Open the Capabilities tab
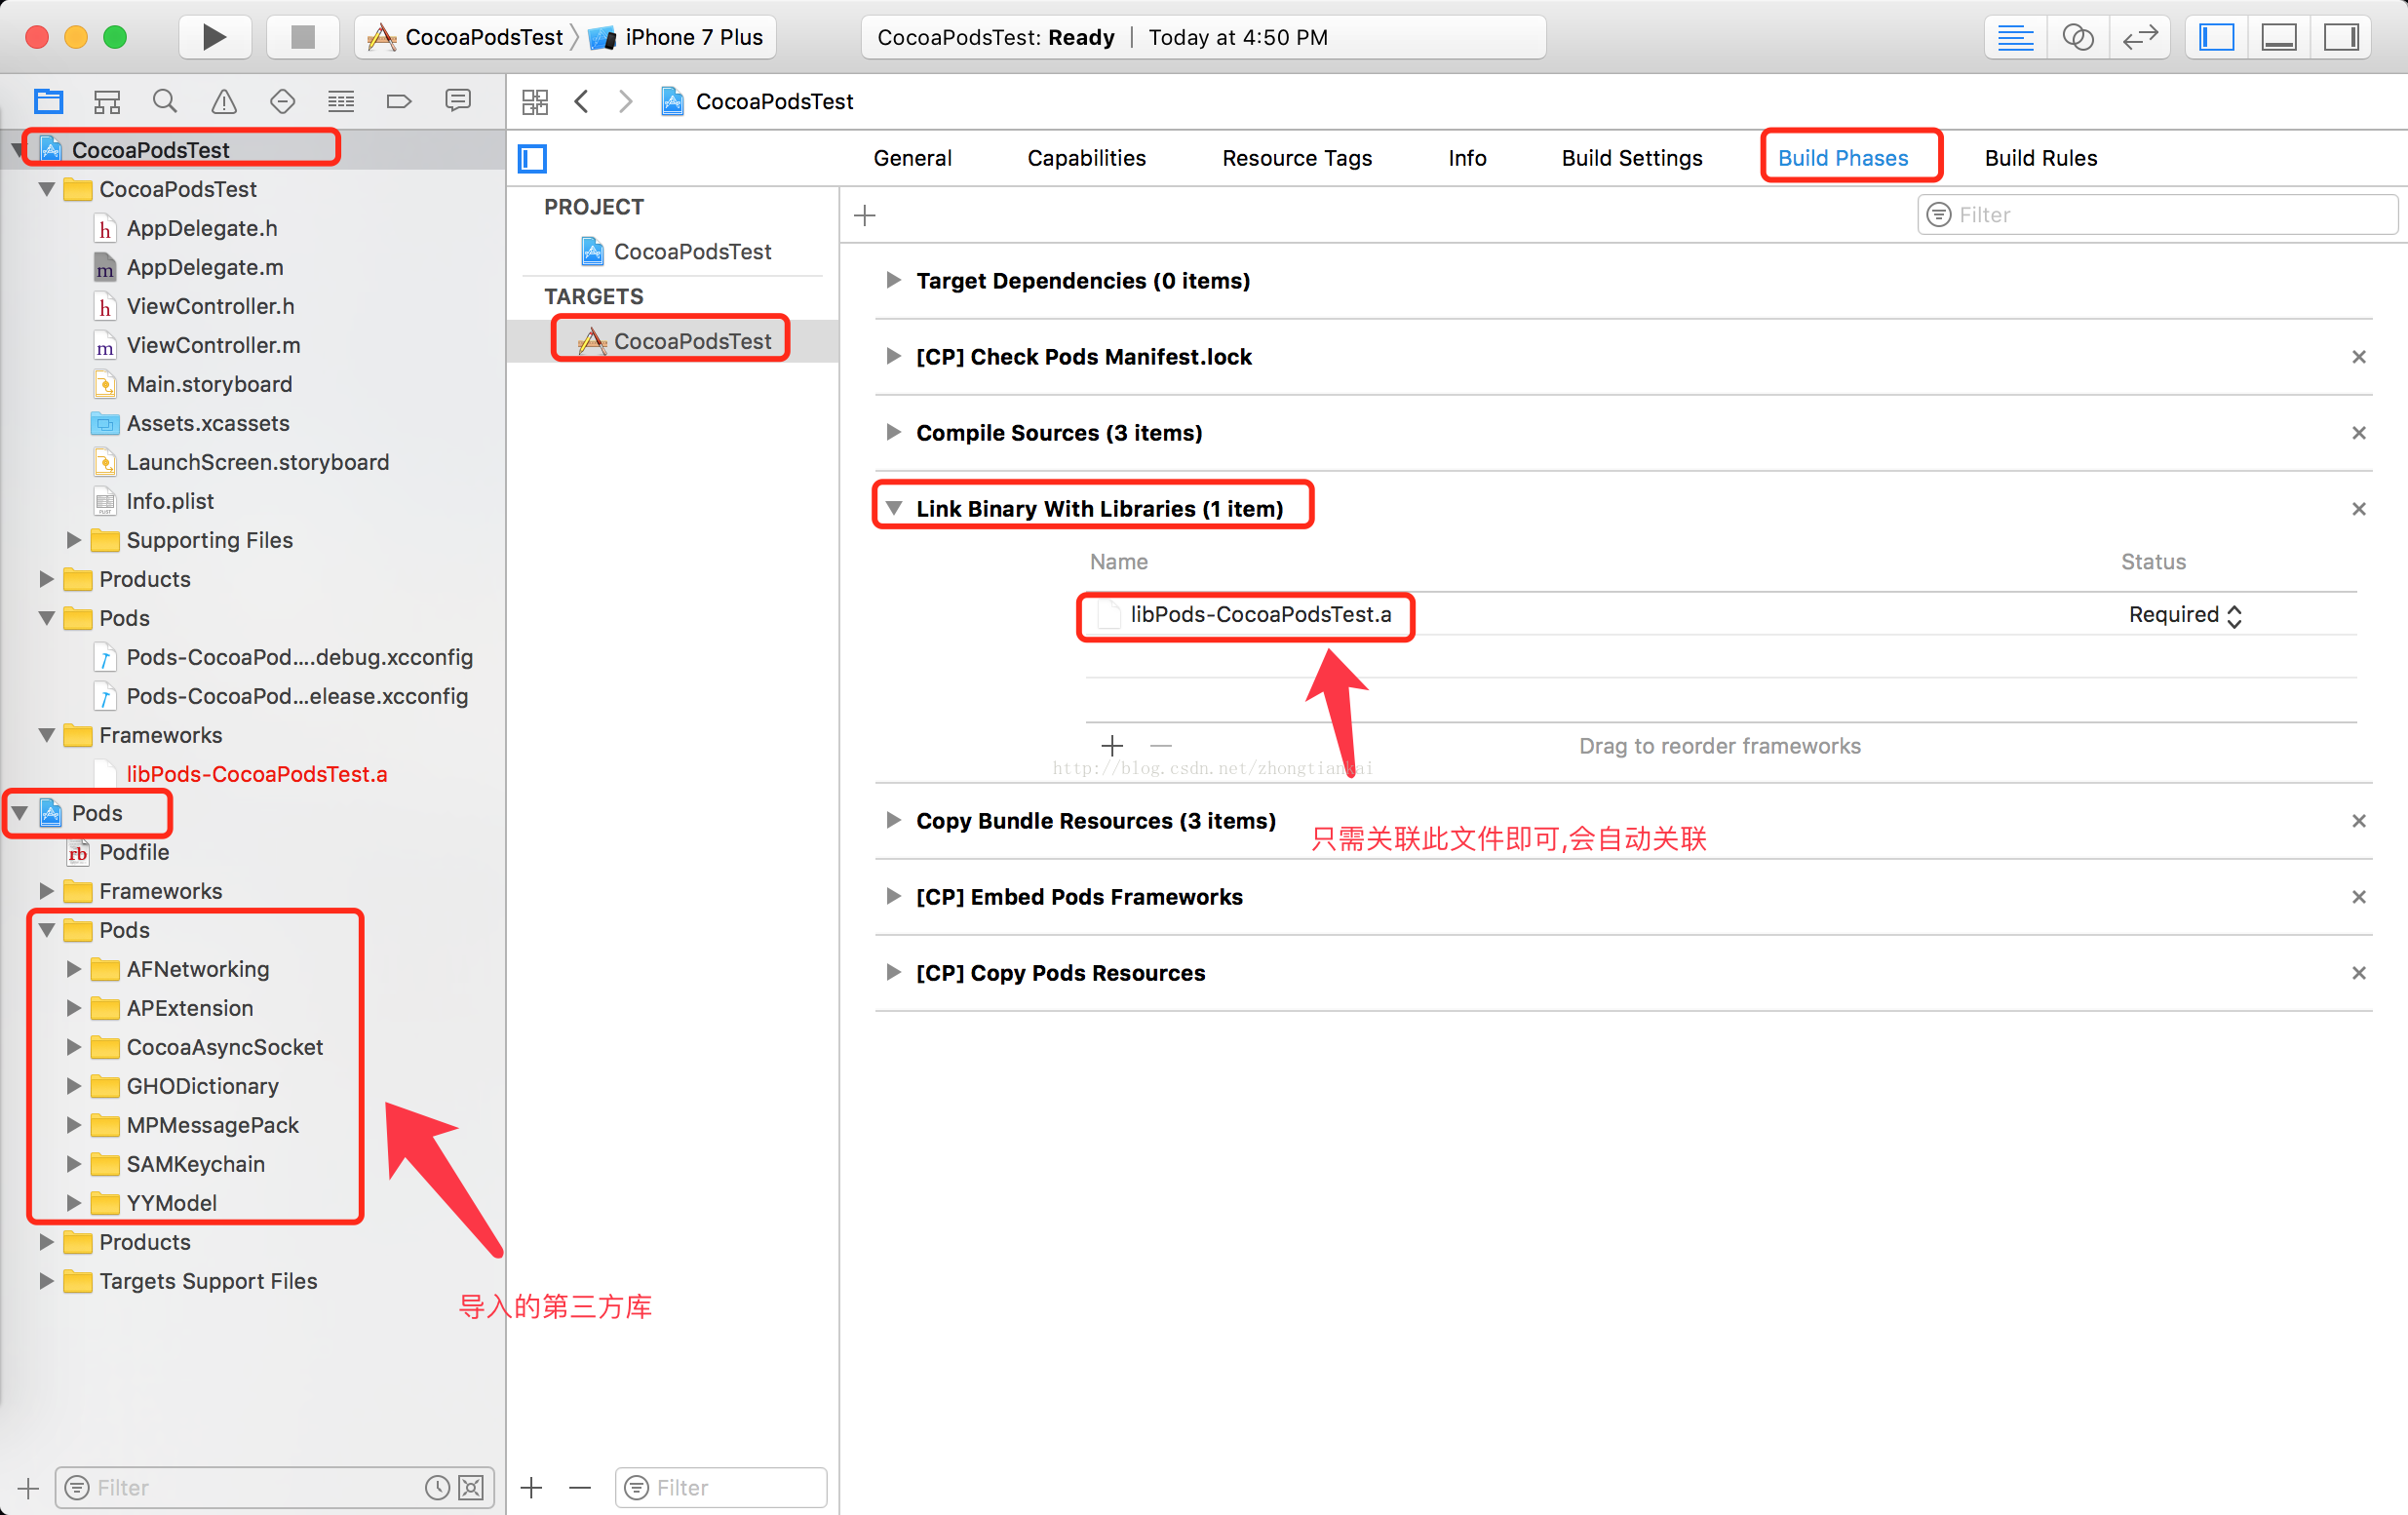The image size is (2408, 1515). click(x=1086, y=158)
